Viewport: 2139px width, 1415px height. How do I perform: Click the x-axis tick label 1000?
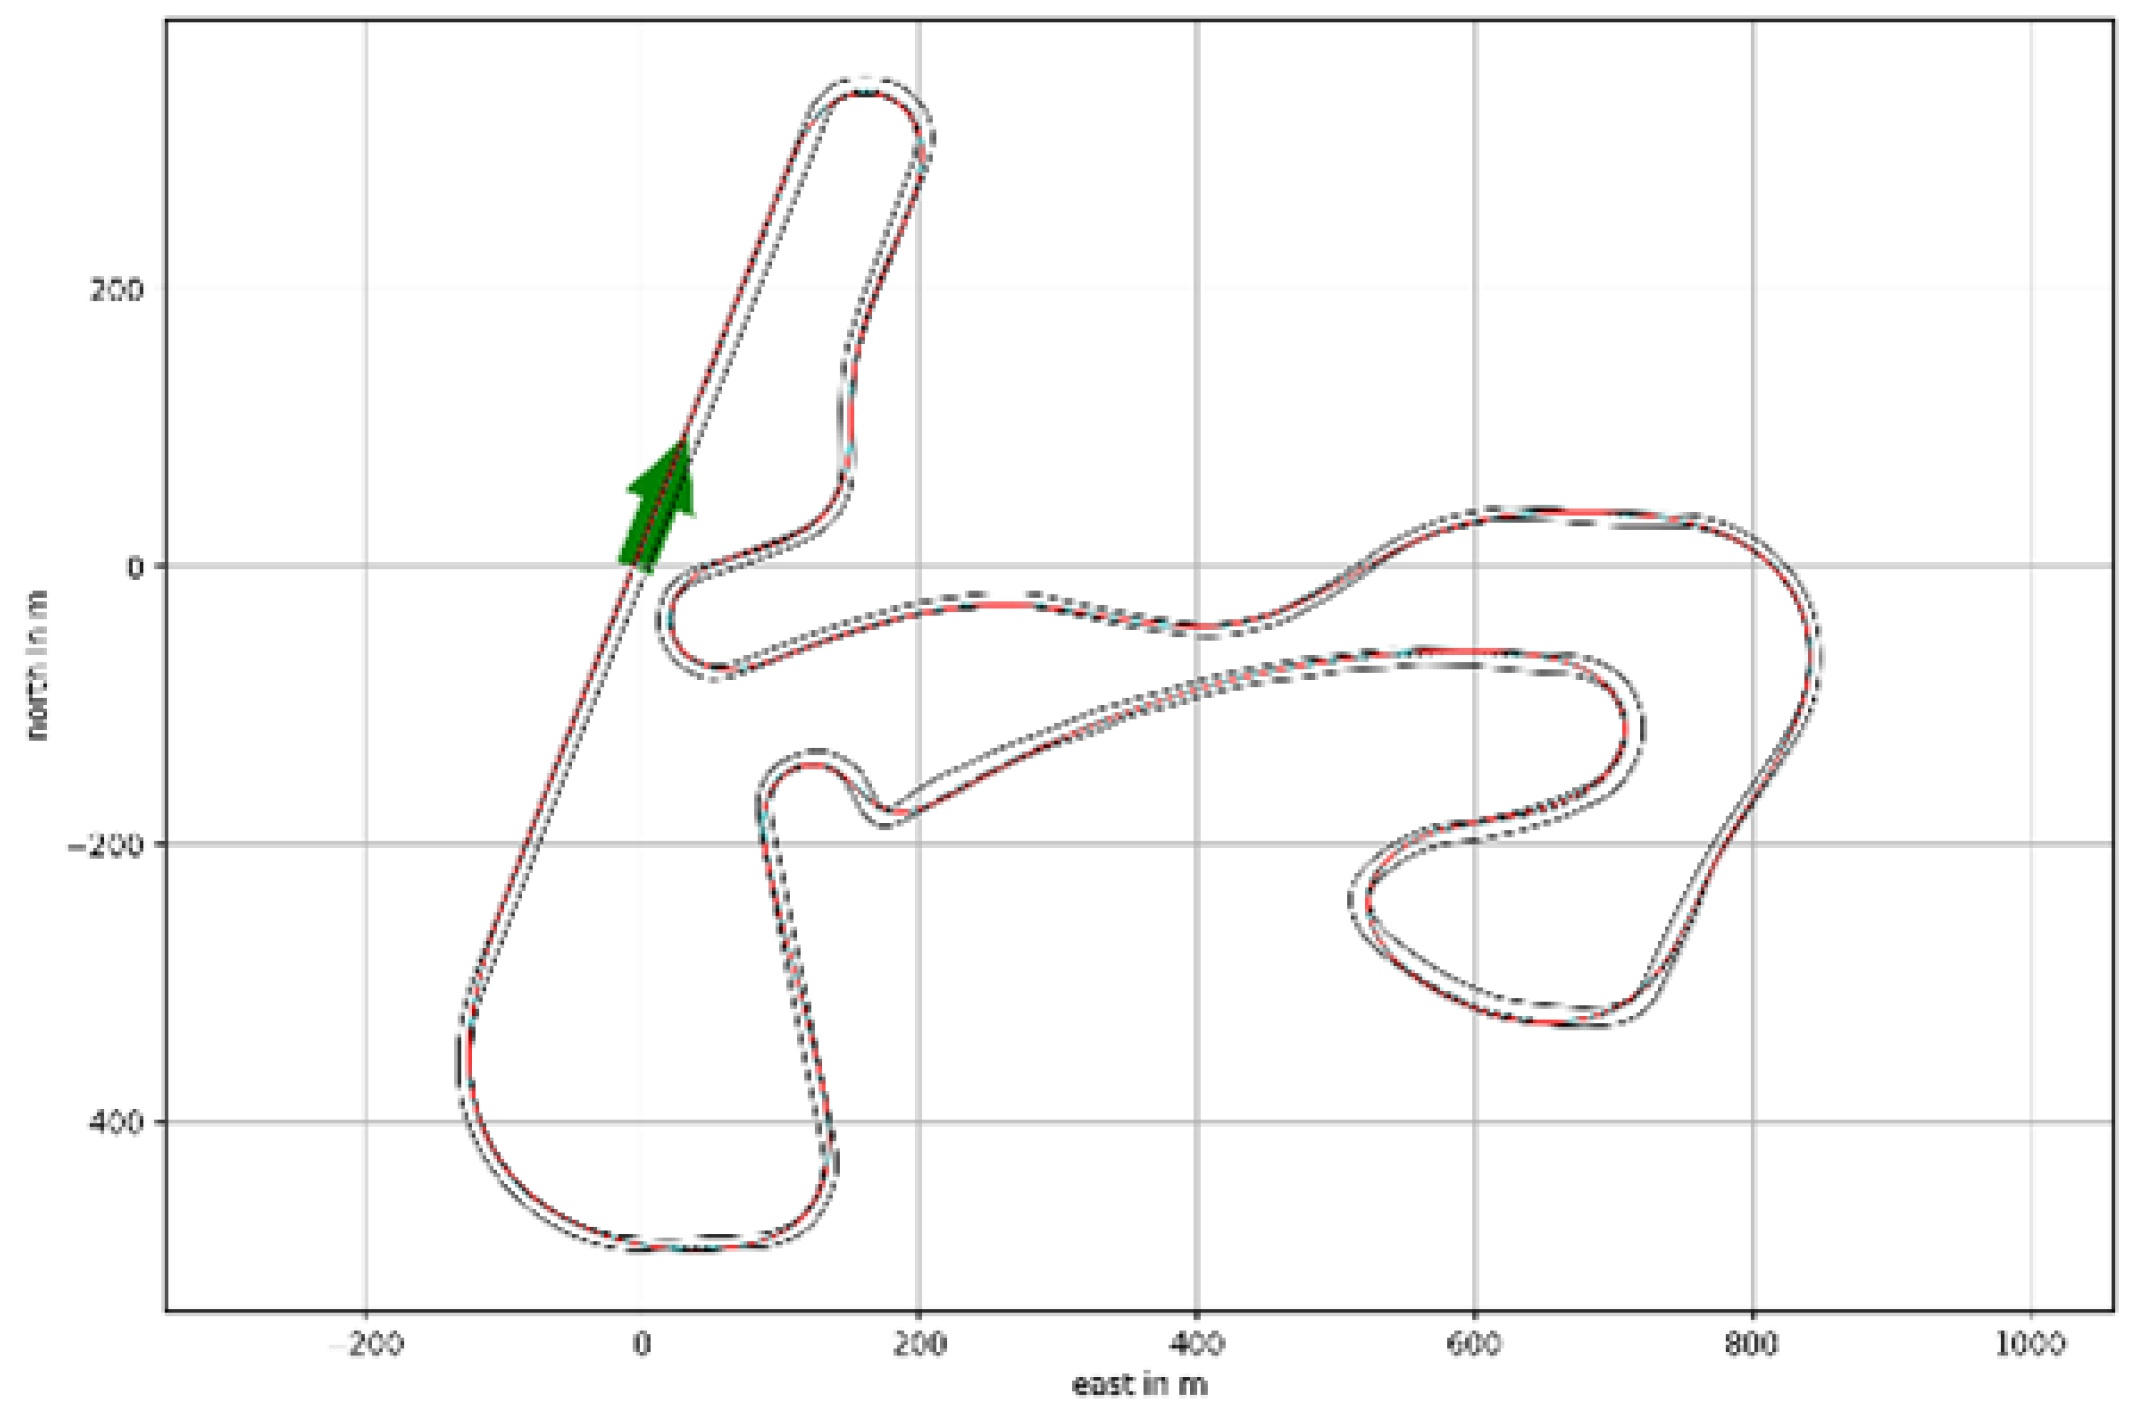coord(2030,1344)
